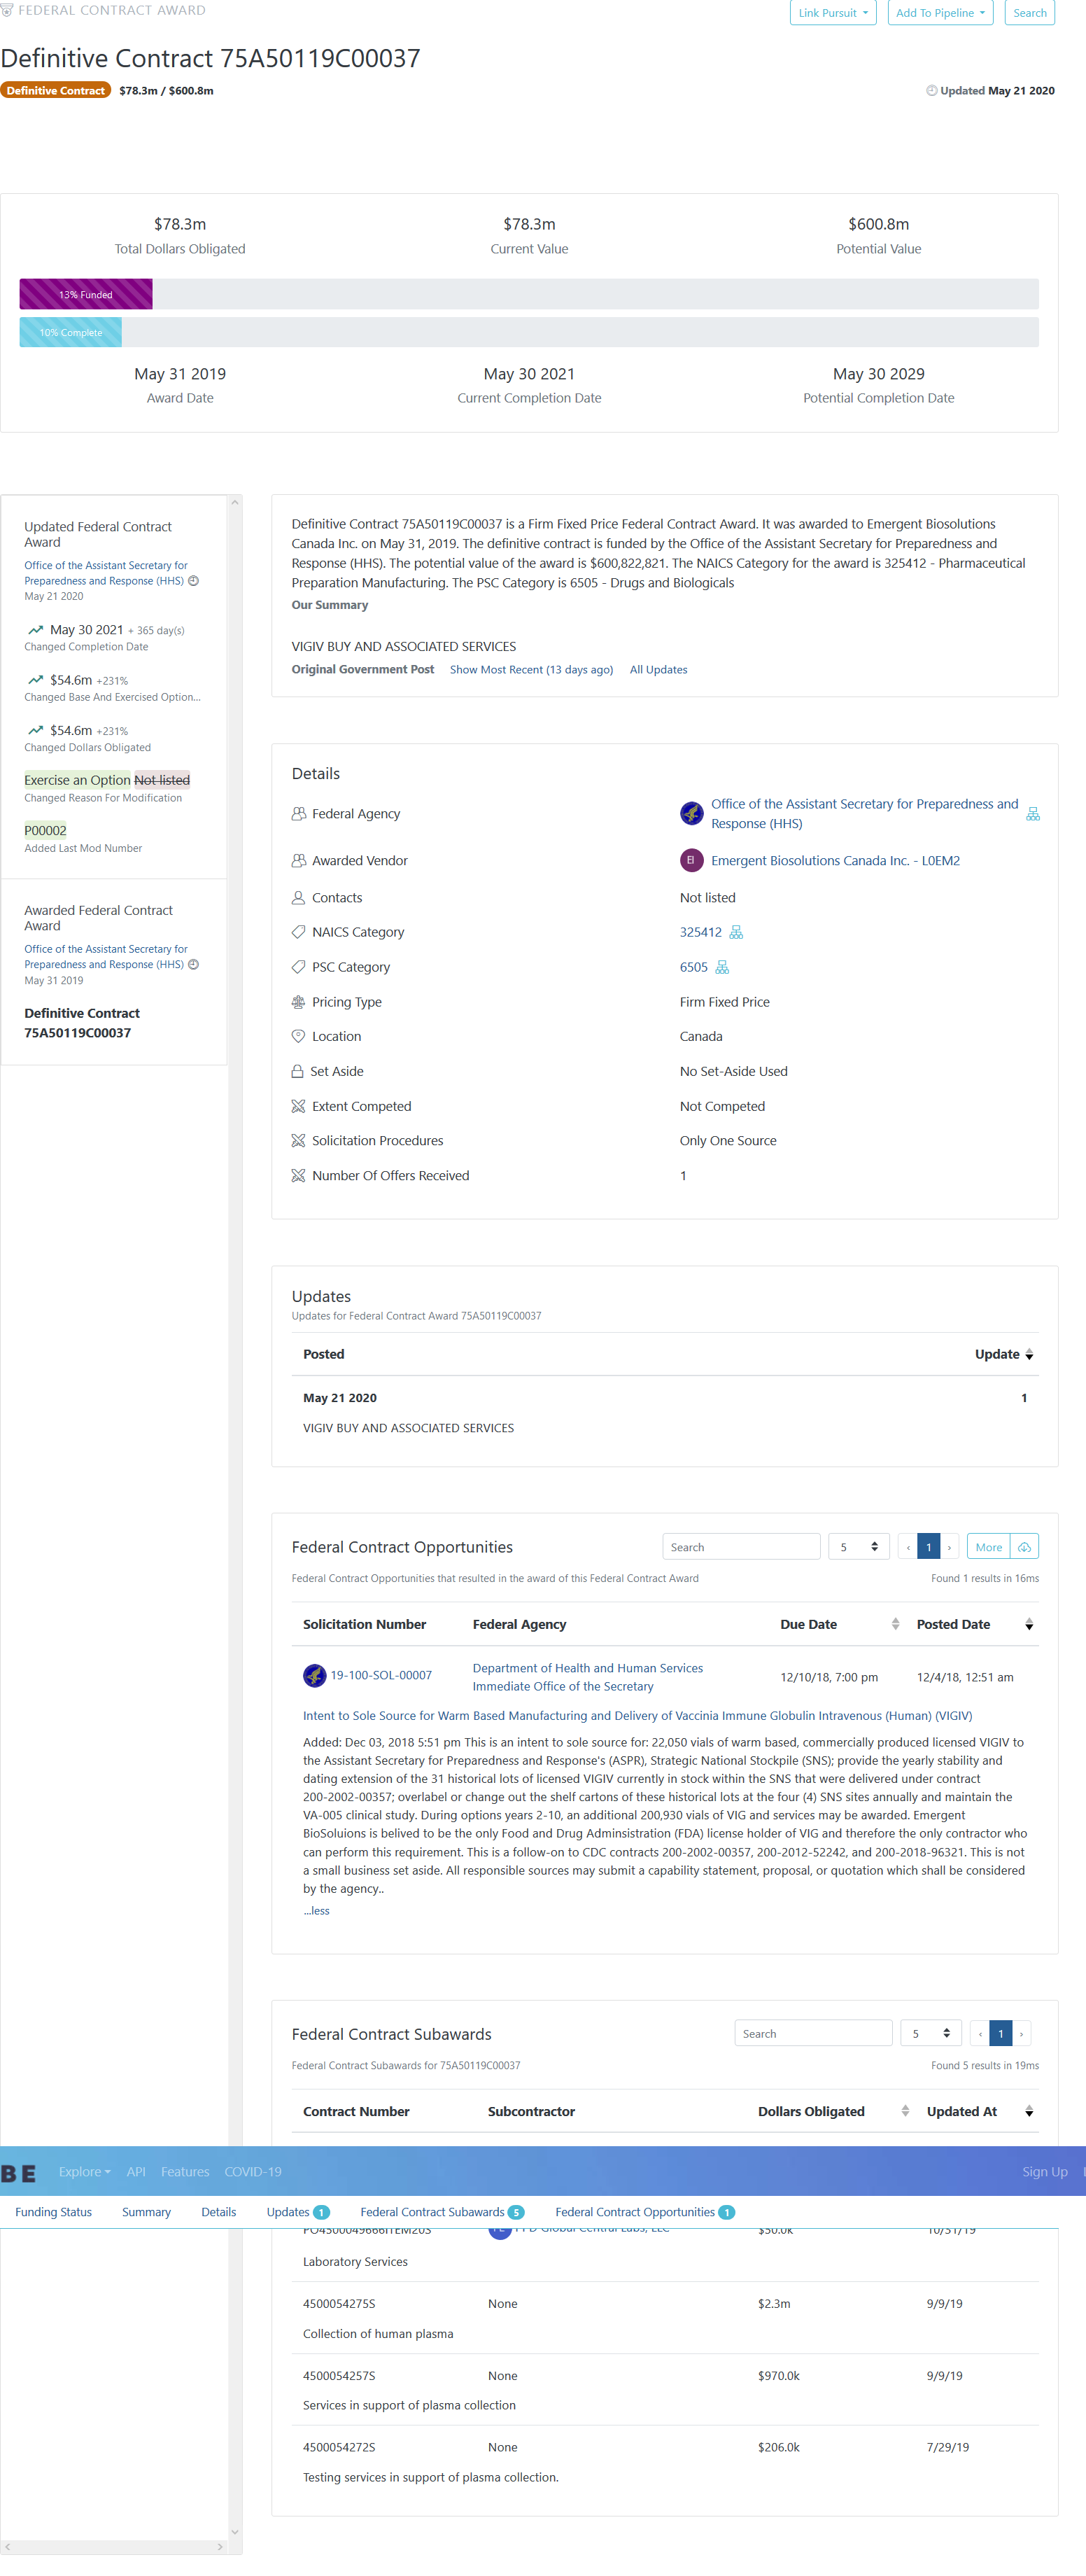
Task: Click the hierarchy icon next to PSC 6505
Action: click(722, 967)
